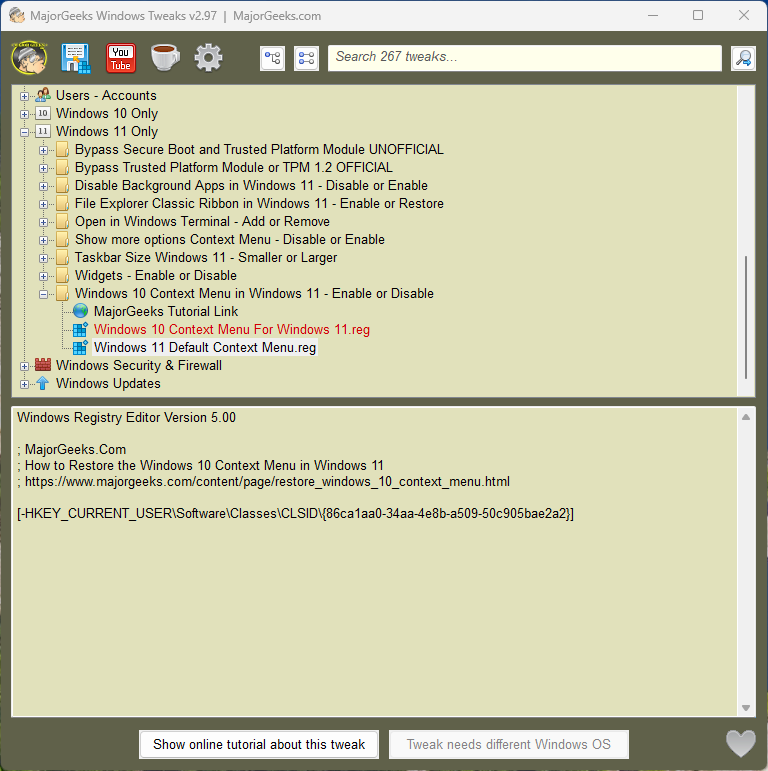Click registry icon beside Windows 10 Context Menu reg
The height and width of the screenshot is (771, 768).
[x=80, y=329]
